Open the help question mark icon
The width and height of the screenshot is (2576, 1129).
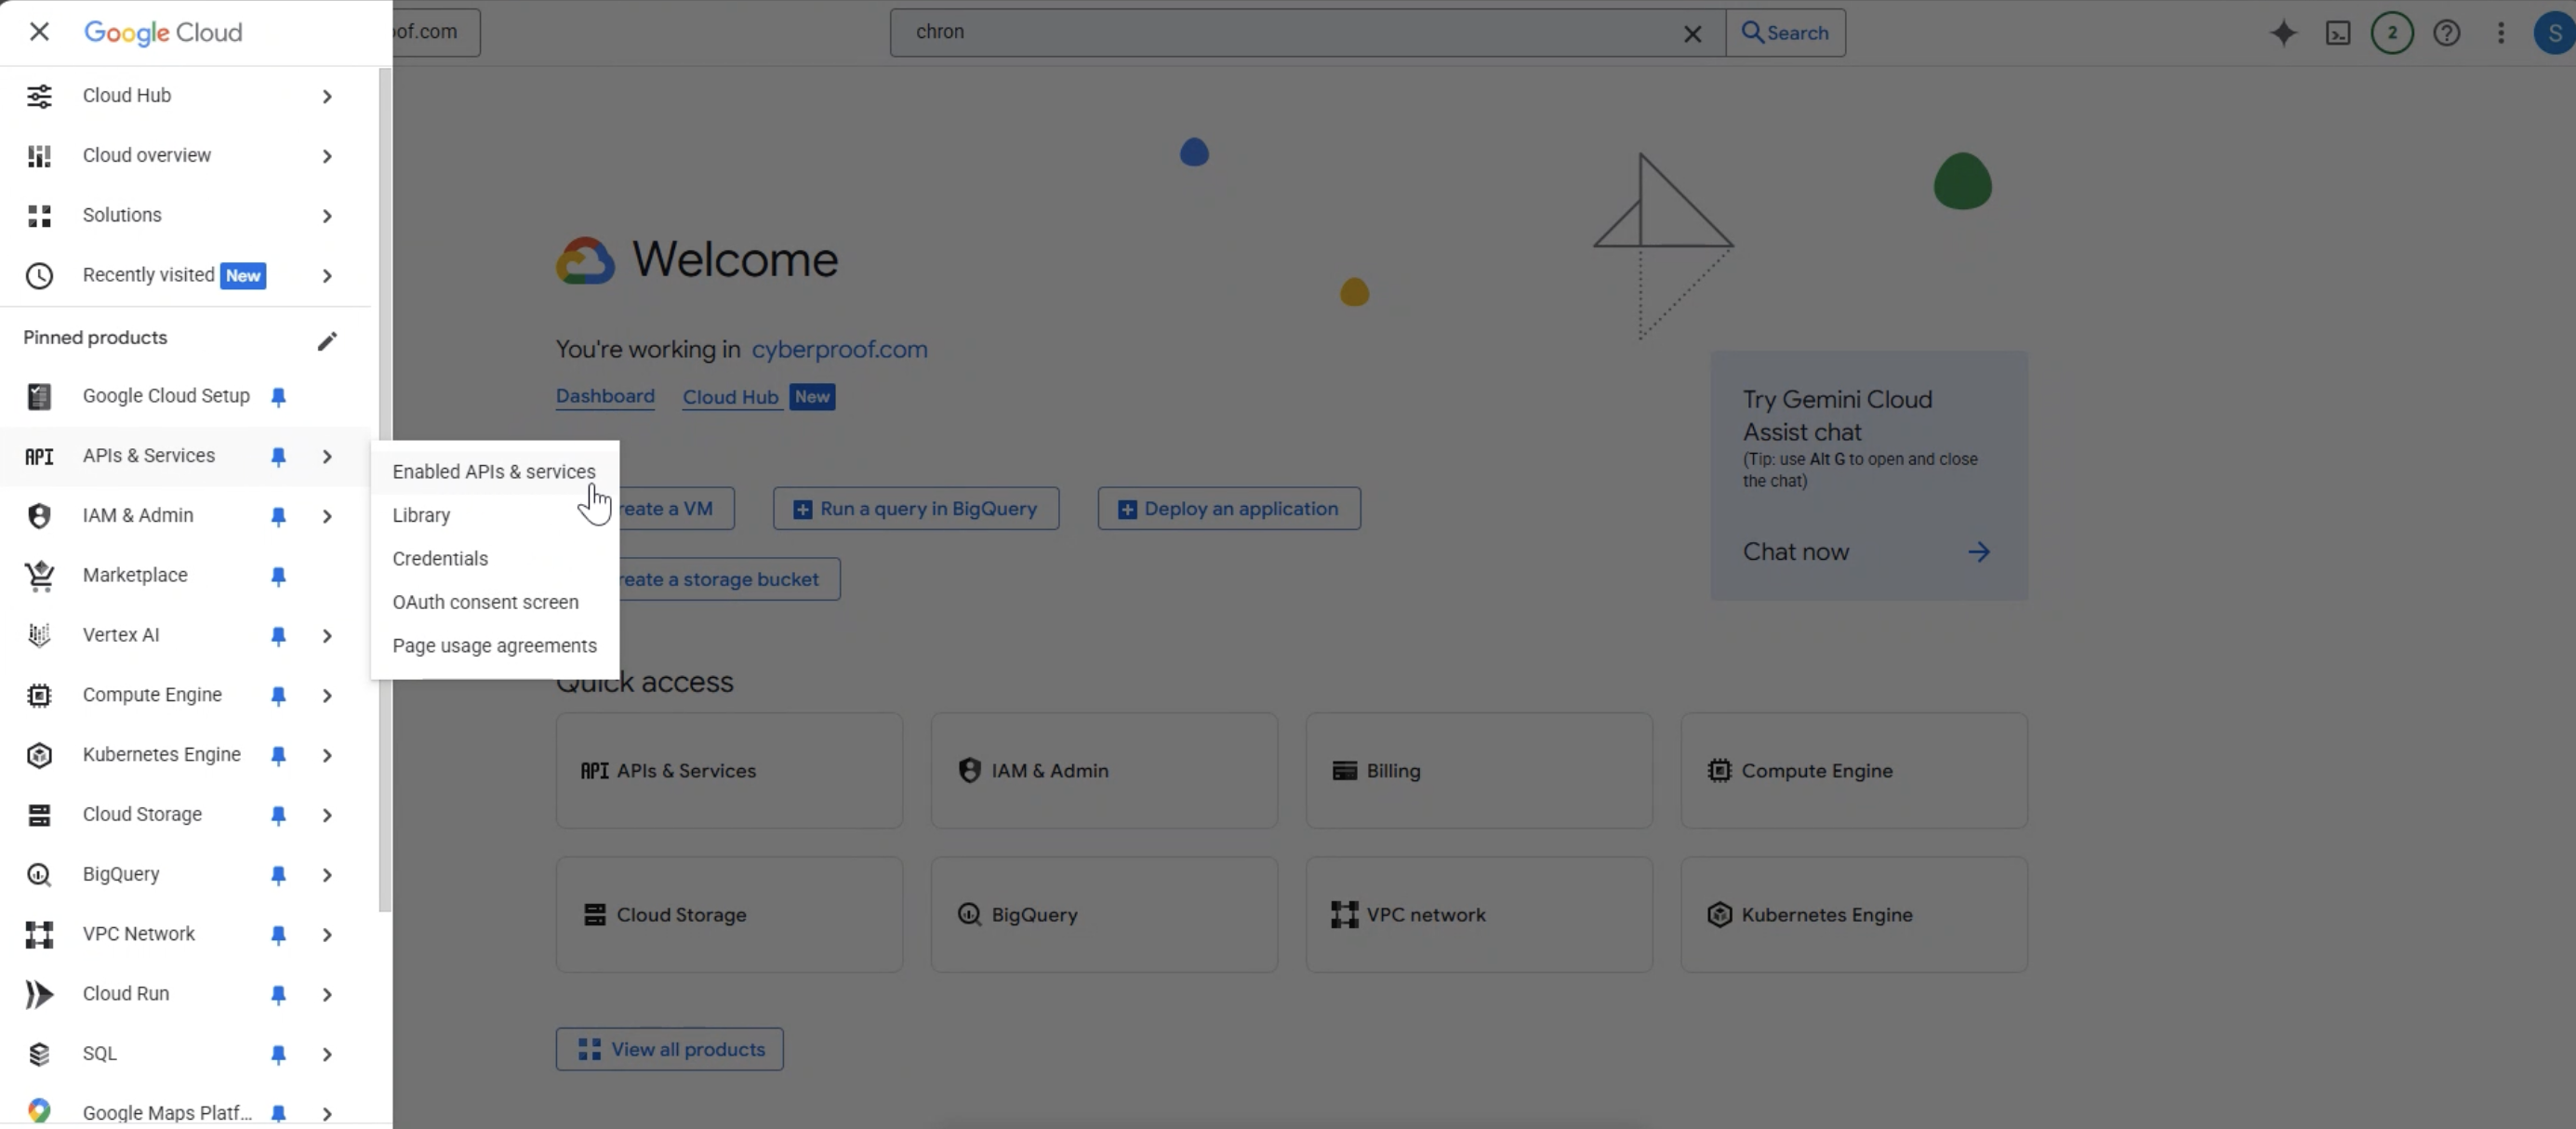tap(2446, 33)
